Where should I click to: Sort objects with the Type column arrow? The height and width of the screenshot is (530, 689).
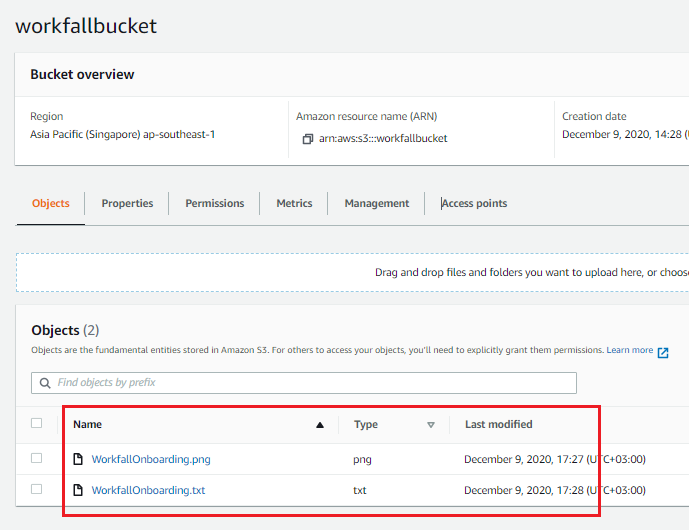(431, 425)
